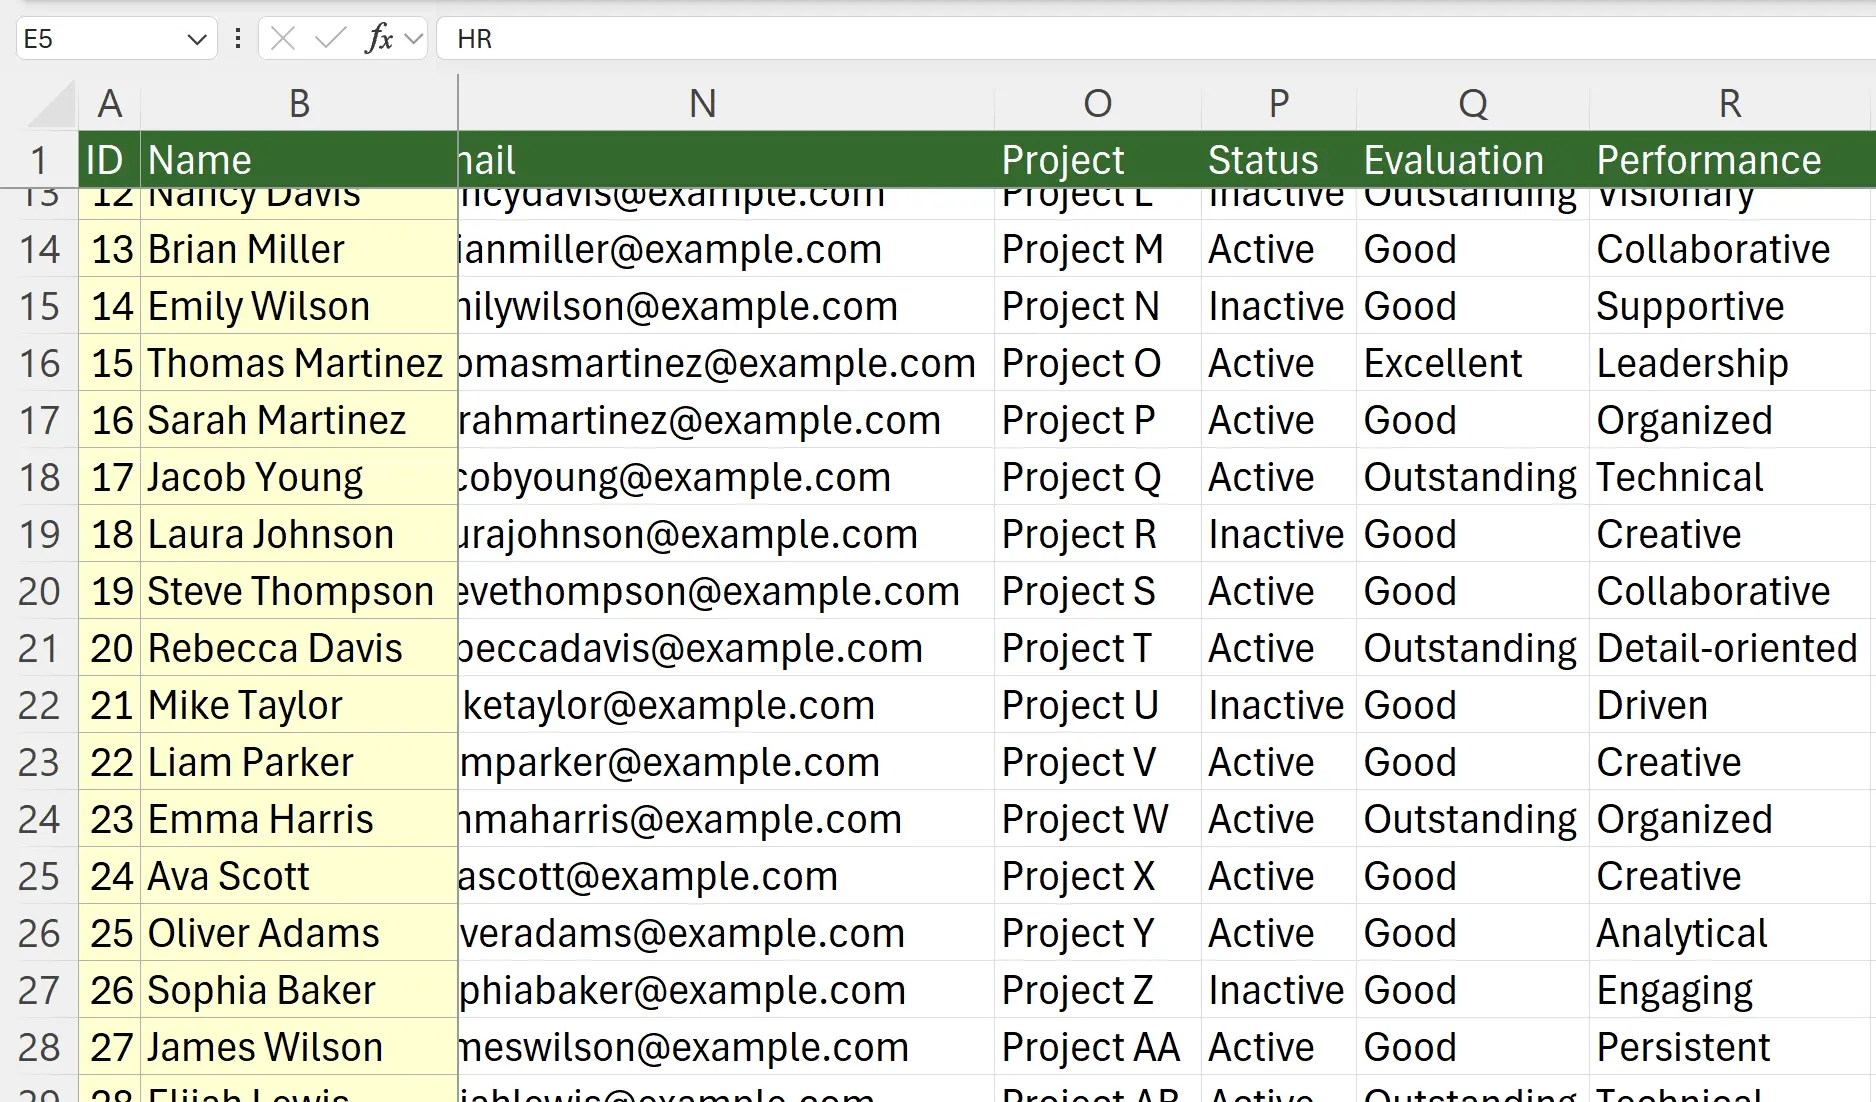Select column N header
Image resolution: width=1876 pixels, height=1102 pixels.
703,104
